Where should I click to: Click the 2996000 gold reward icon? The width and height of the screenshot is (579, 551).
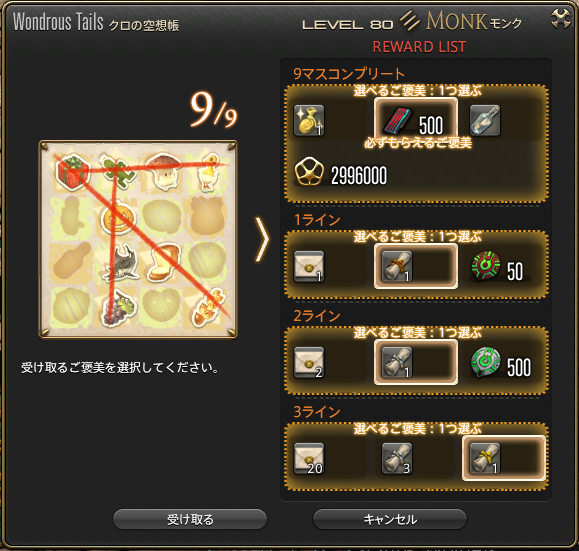(x=309, y=172)
